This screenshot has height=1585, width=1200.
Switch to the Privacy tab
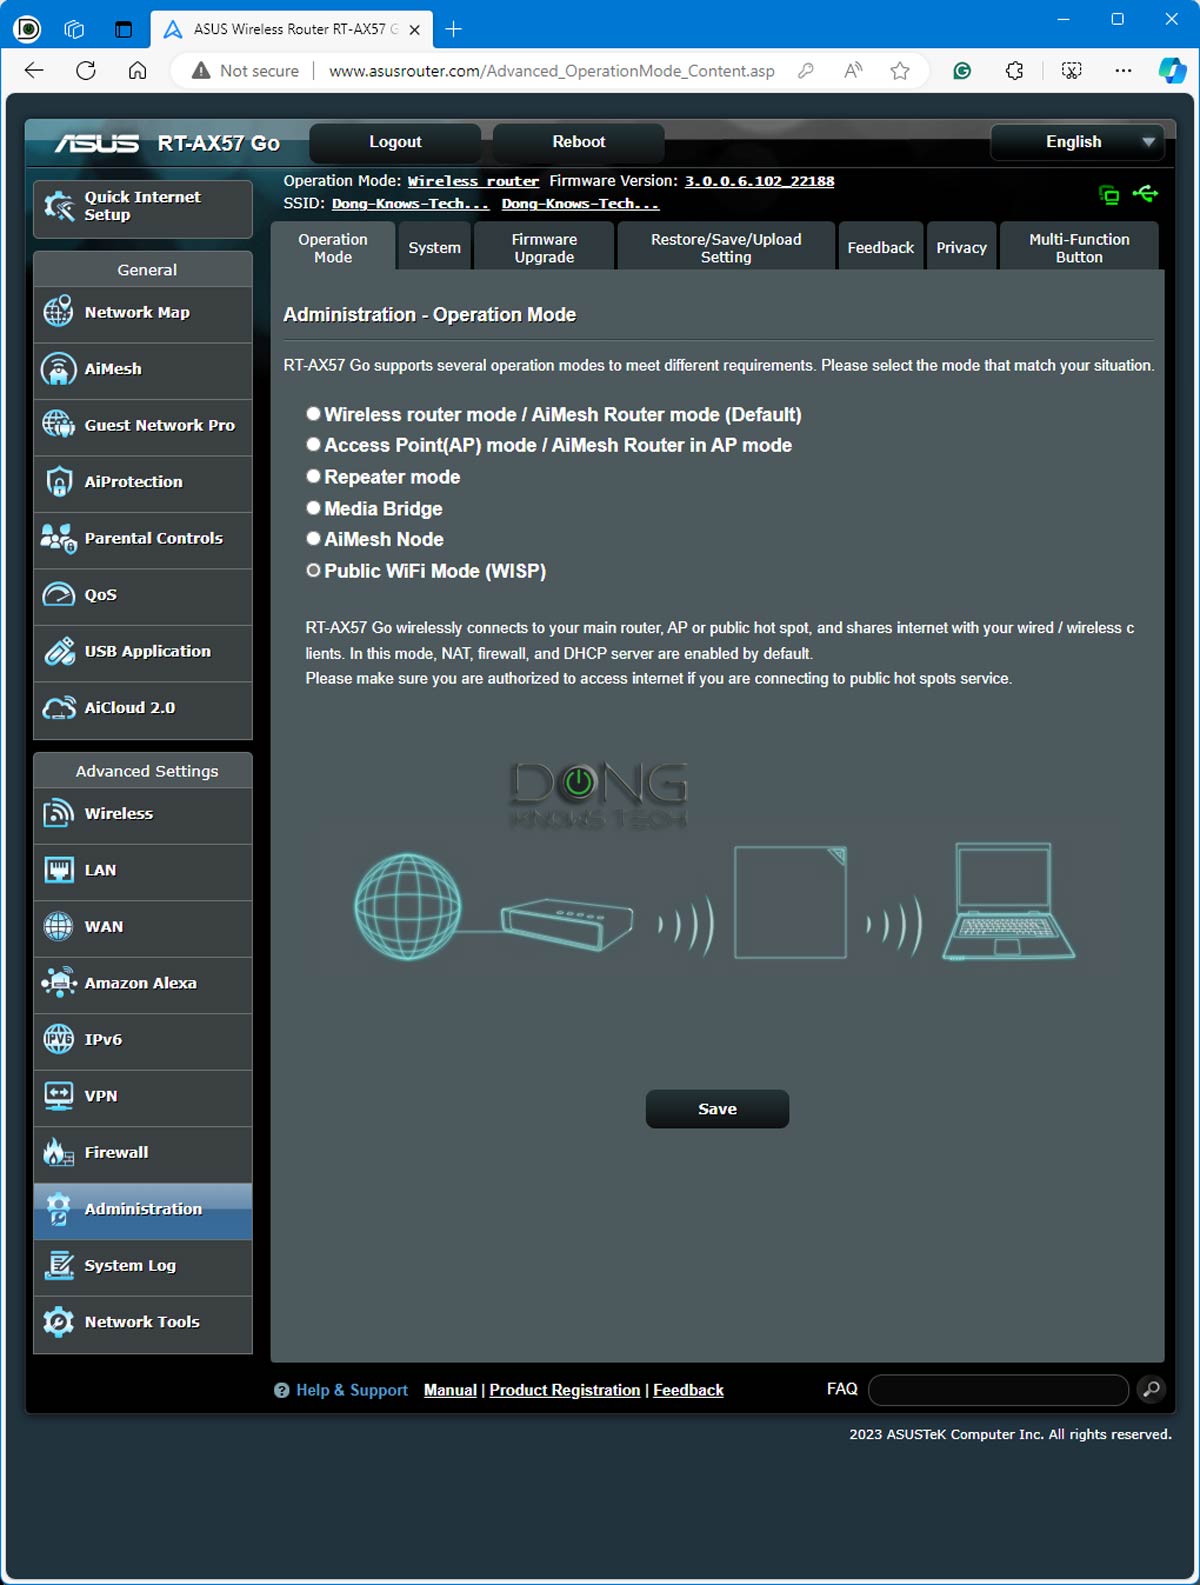(x=961, y=247)
